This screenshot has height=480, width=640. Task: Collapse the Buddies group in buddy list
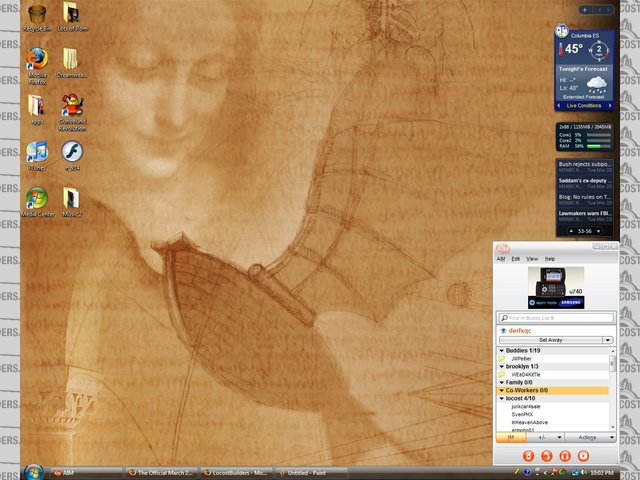coord(502,351)
